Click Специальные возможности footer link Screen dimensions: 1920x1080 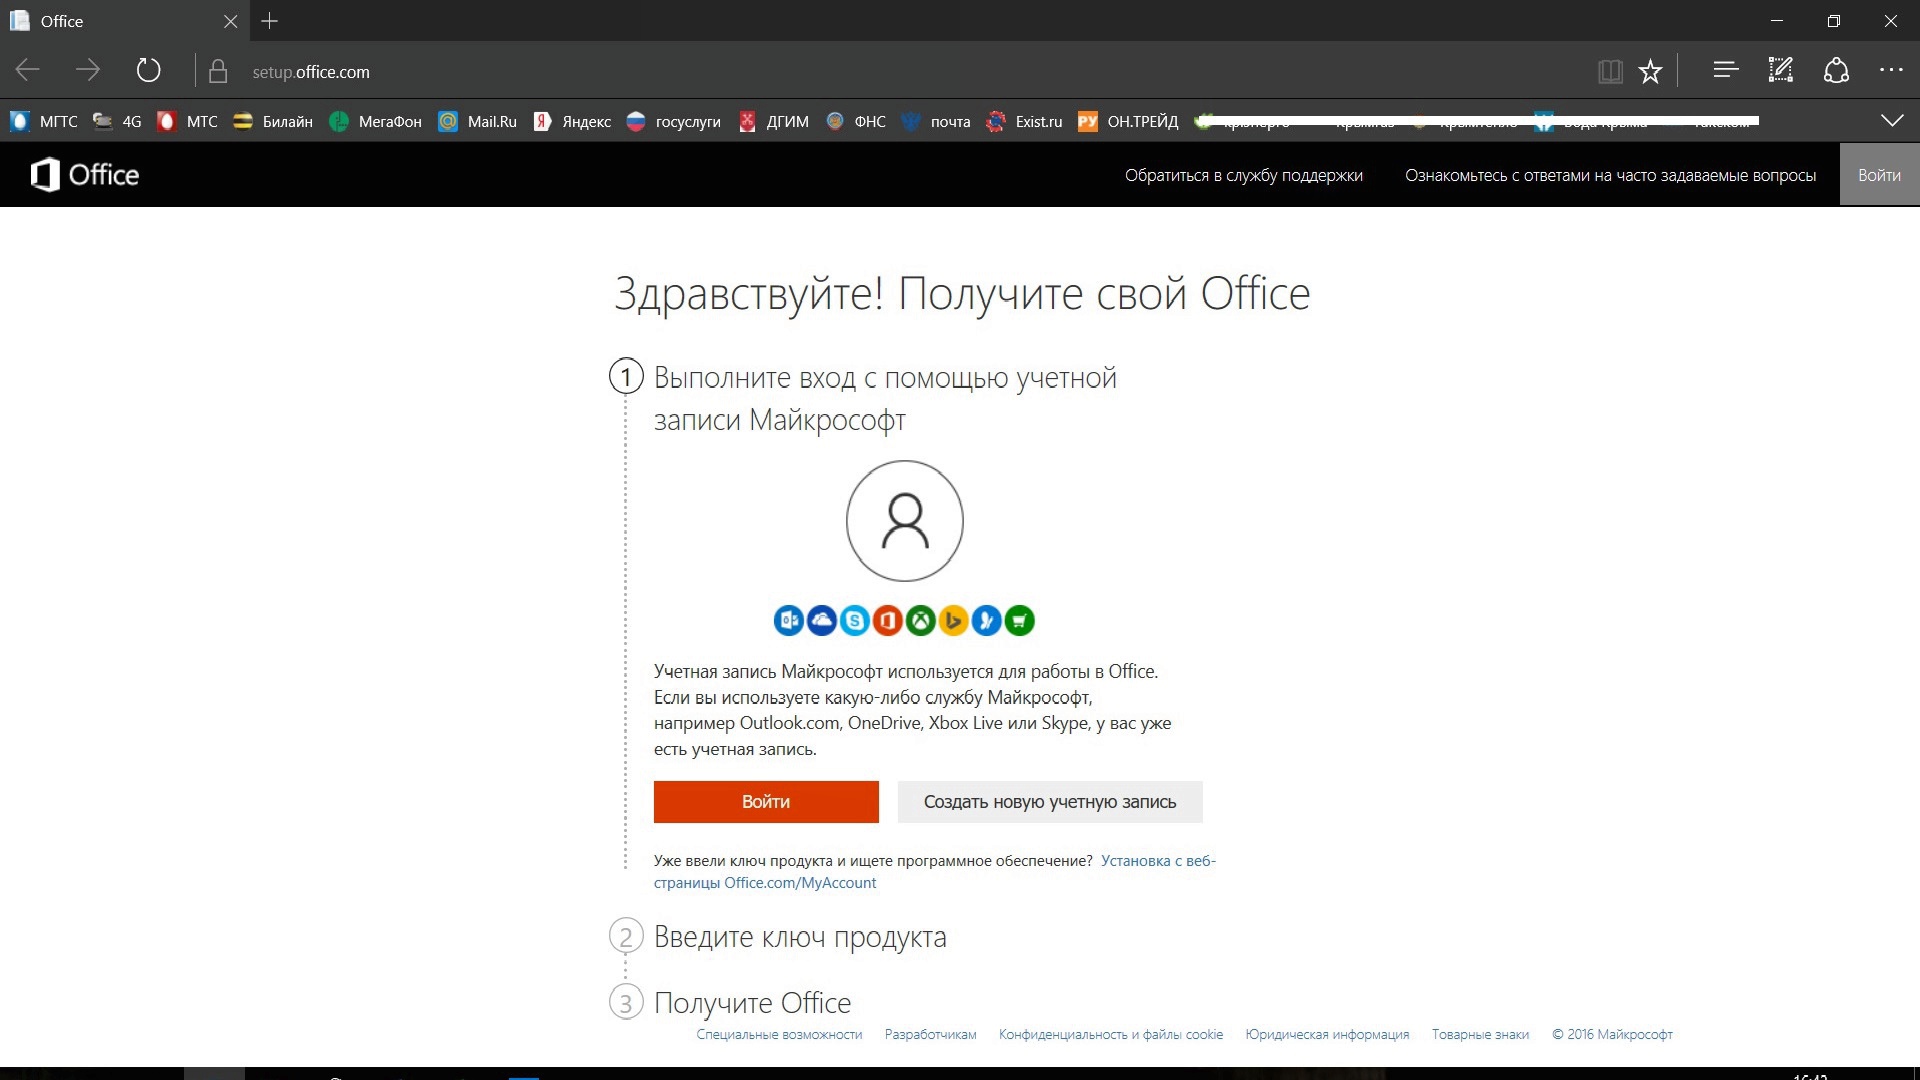tap(779, 1035)
